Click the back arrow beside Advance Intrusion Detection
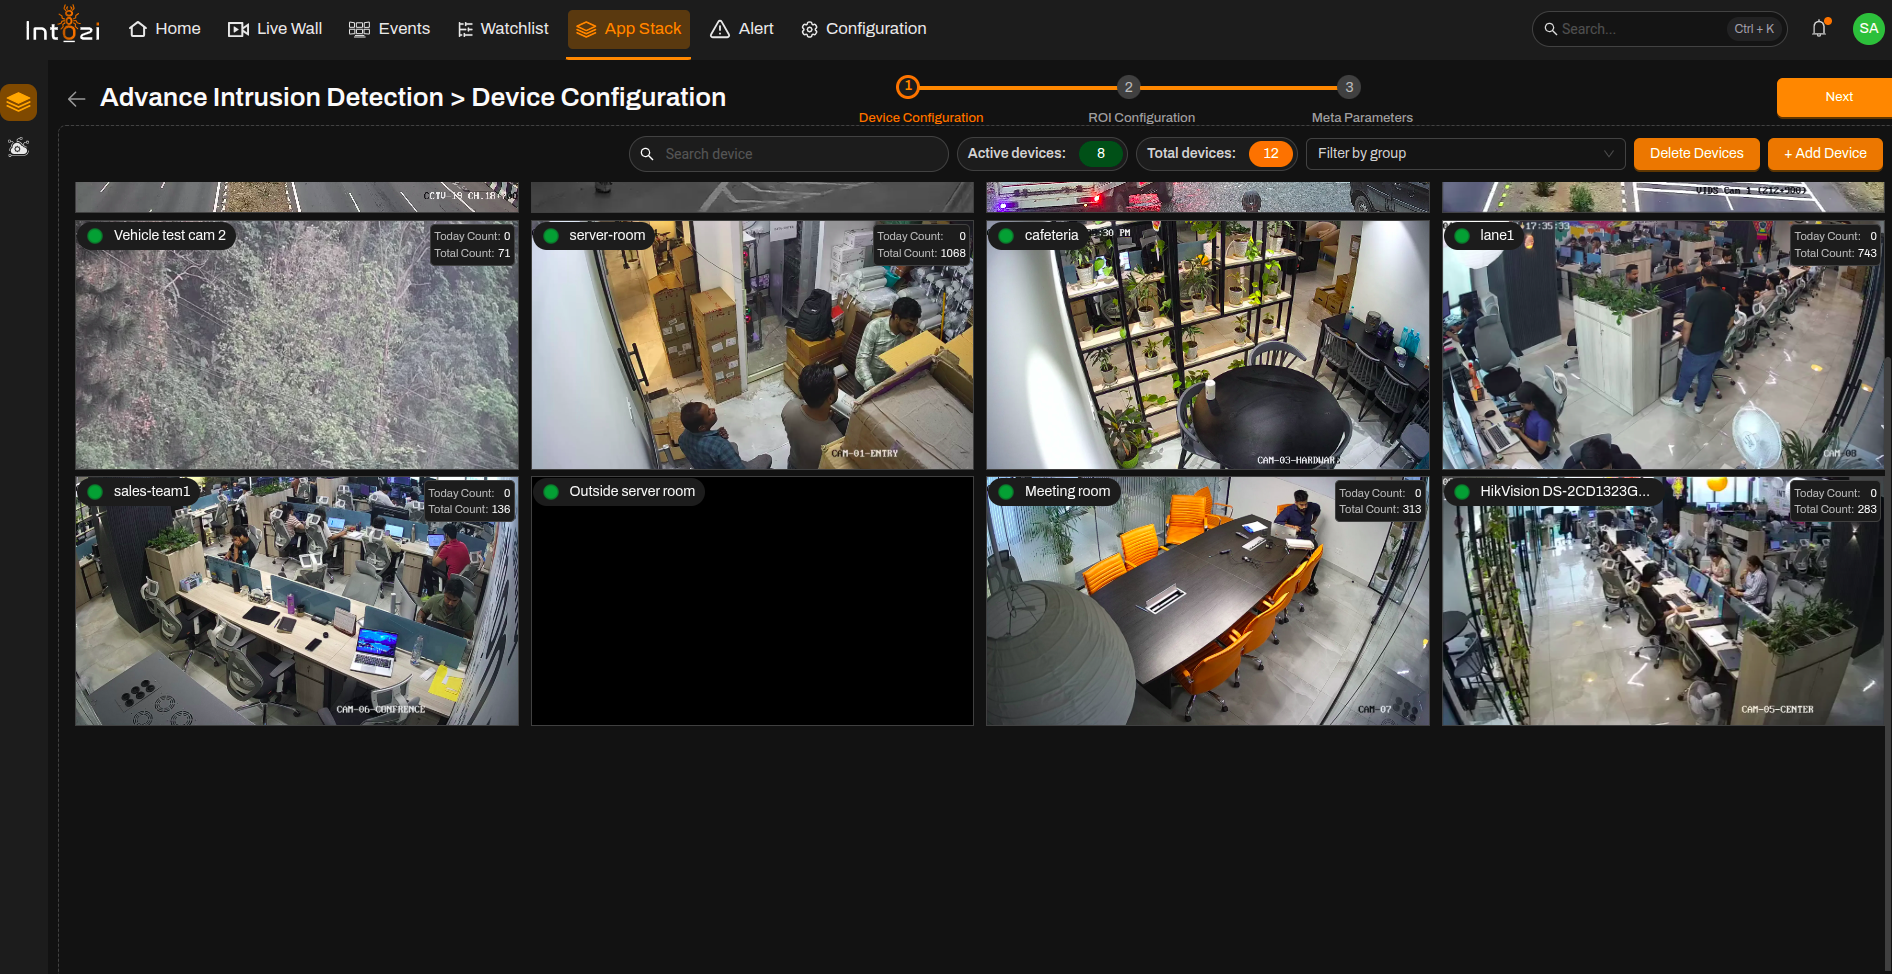Viewport: 1892px width, 974px height. click(x=76, y=98)
